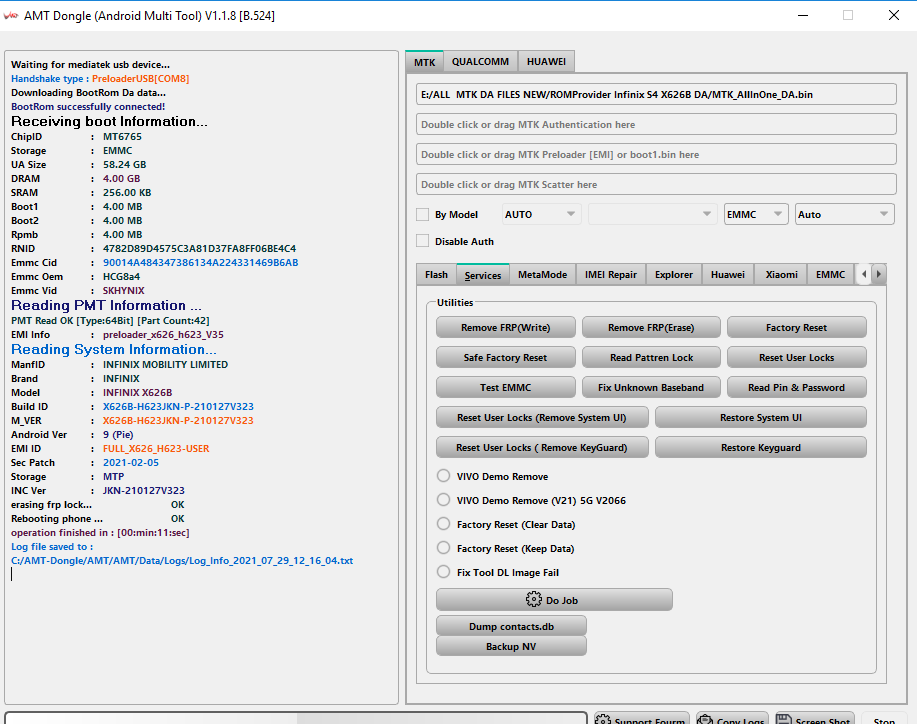This screenshot has width=917, height=724.
Task: Choose Factory Reset (Keep Data) option
Action: point(444,548)
